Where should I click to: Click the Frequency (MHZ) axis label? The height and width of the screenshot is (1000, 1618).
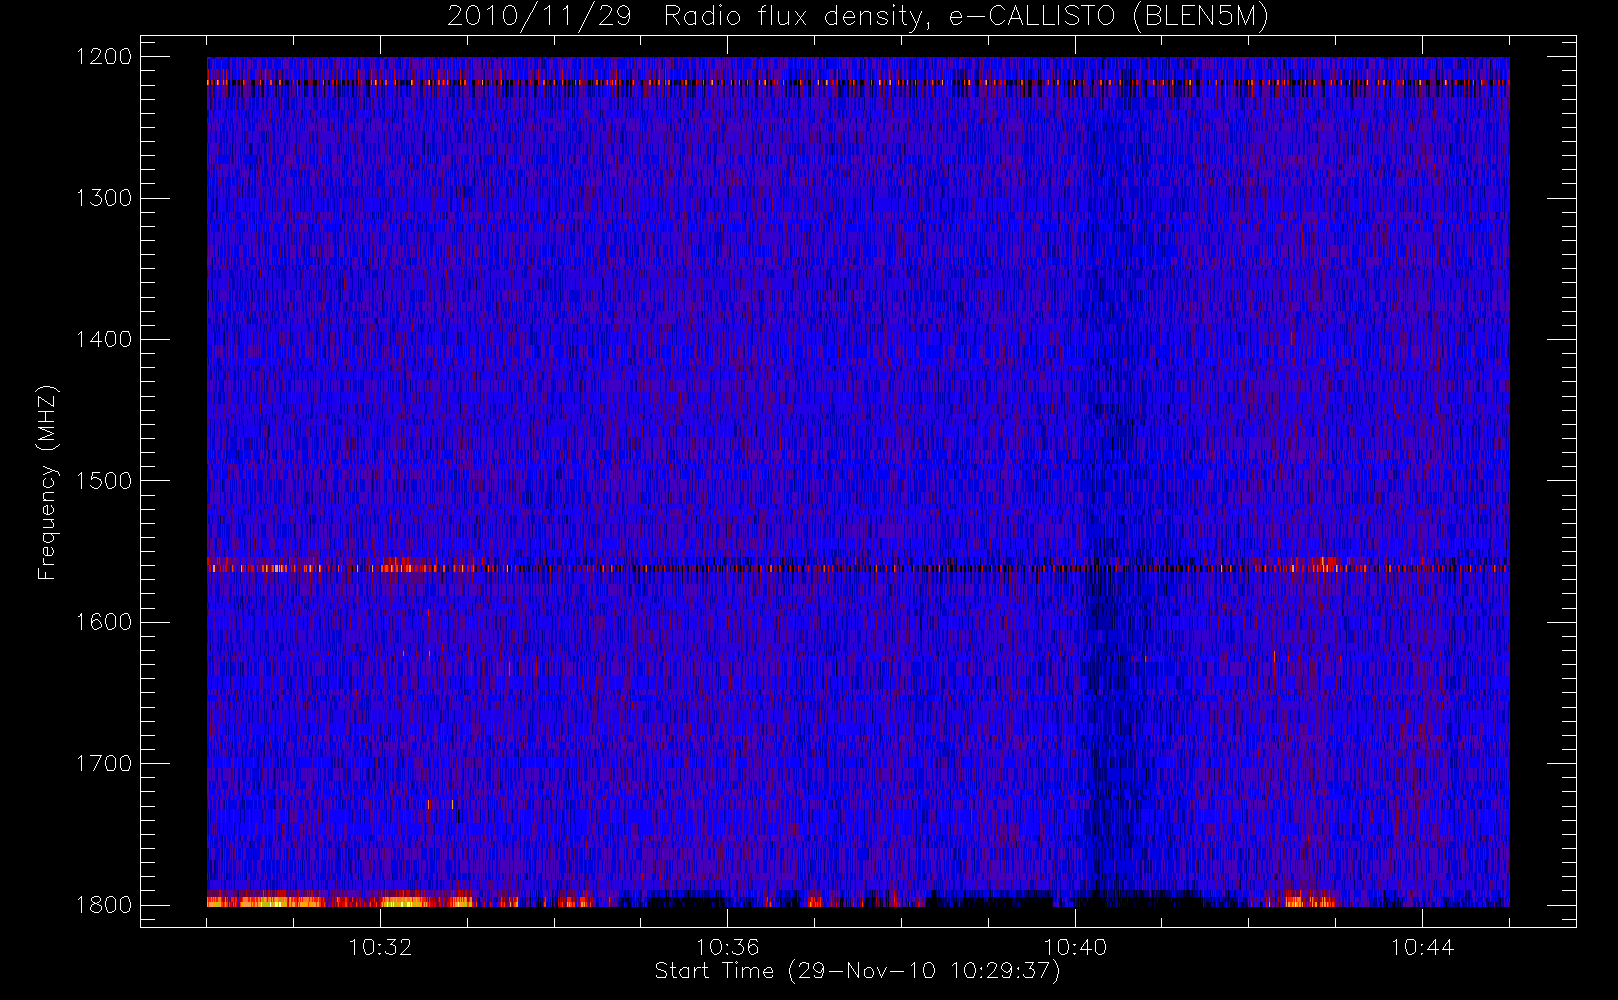coord(47,482)
